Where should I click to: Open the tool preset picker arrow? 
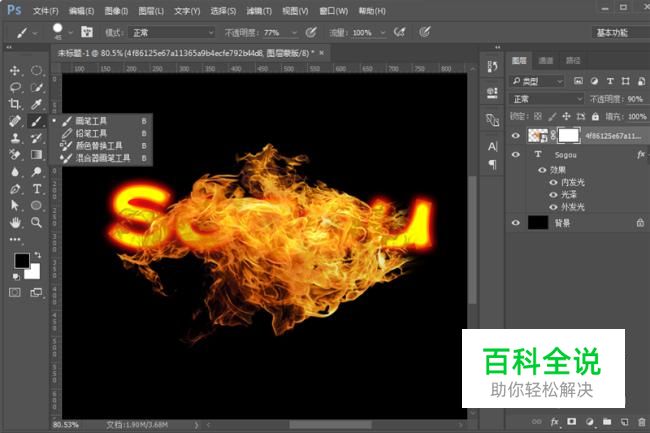(x=35, y=33)
